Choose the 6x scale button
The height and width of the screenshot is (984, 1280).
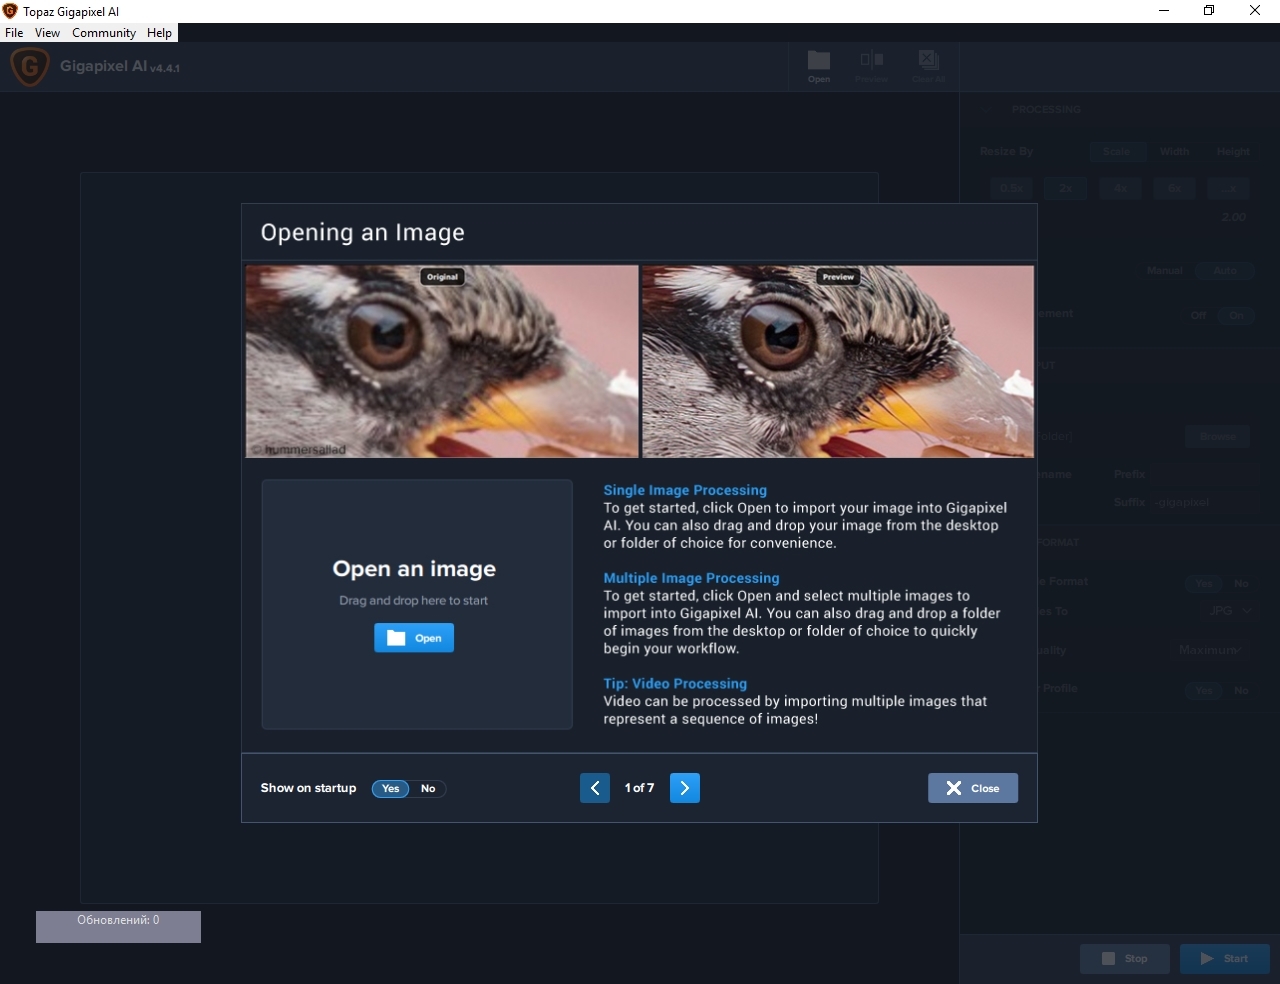[1174, 188]
